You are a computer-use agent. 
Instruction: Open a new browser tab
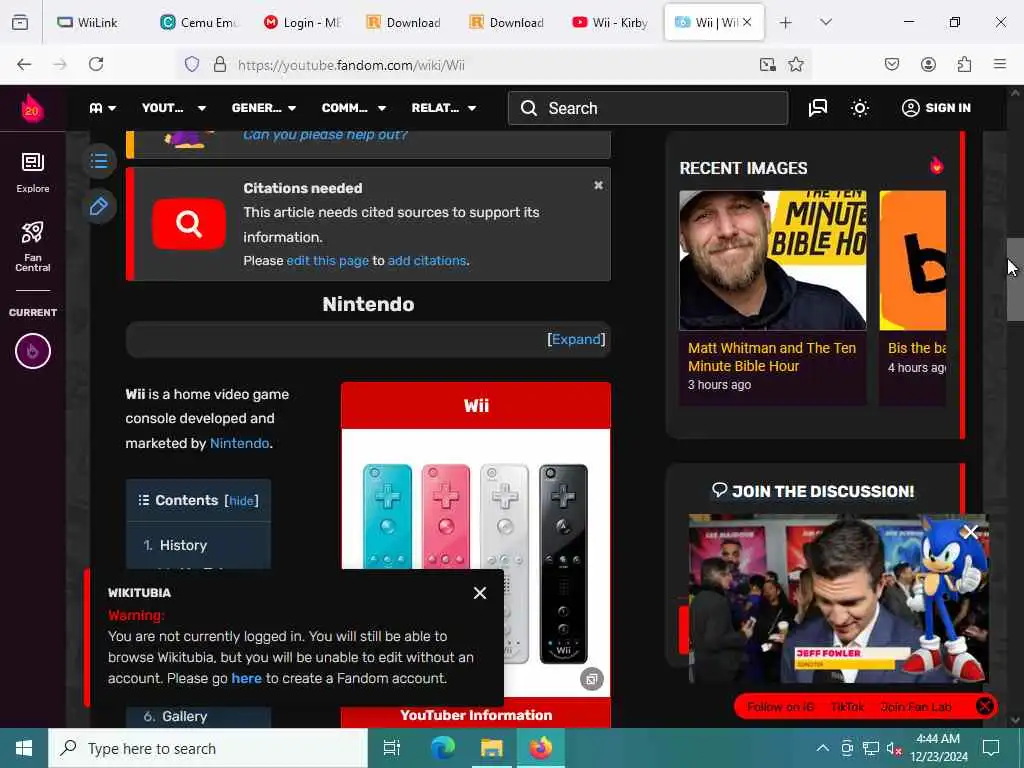(x=786, y=22)
